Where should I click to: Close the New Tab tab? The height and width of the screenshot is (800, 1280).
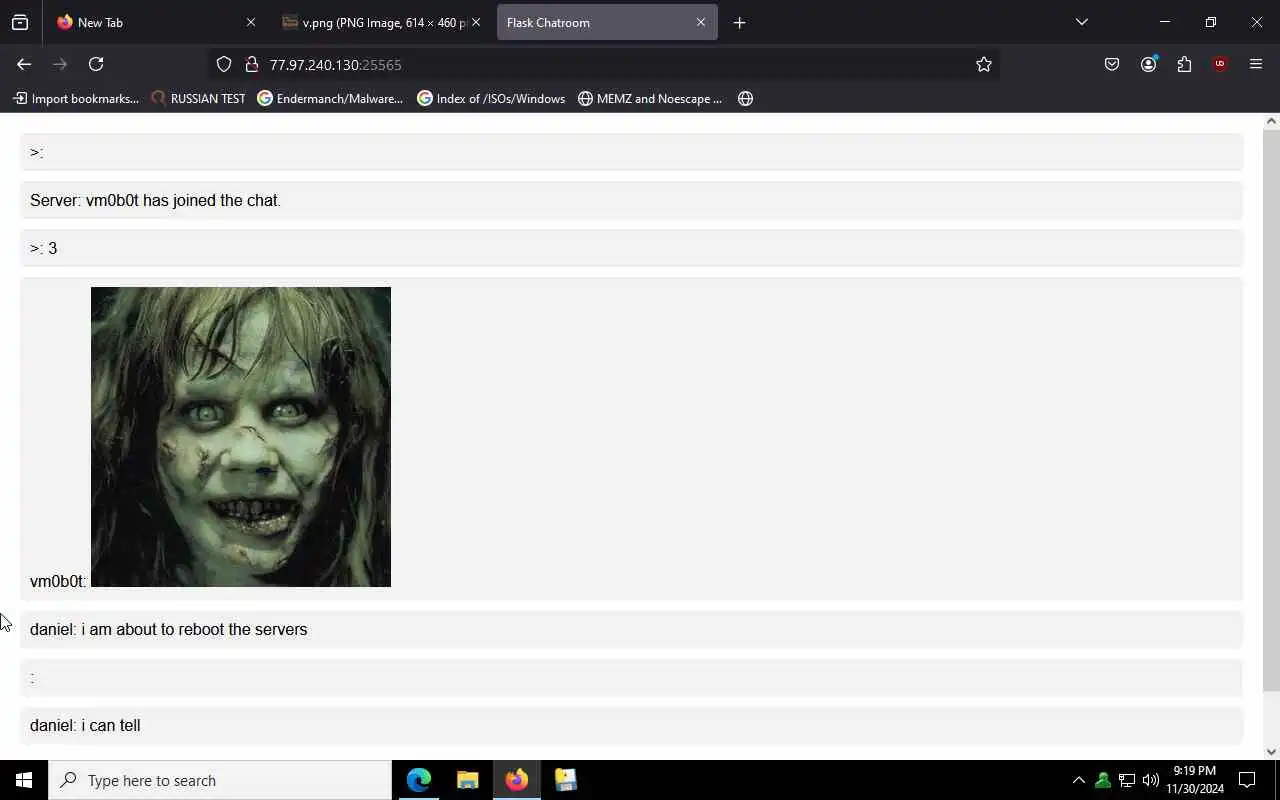250,22
